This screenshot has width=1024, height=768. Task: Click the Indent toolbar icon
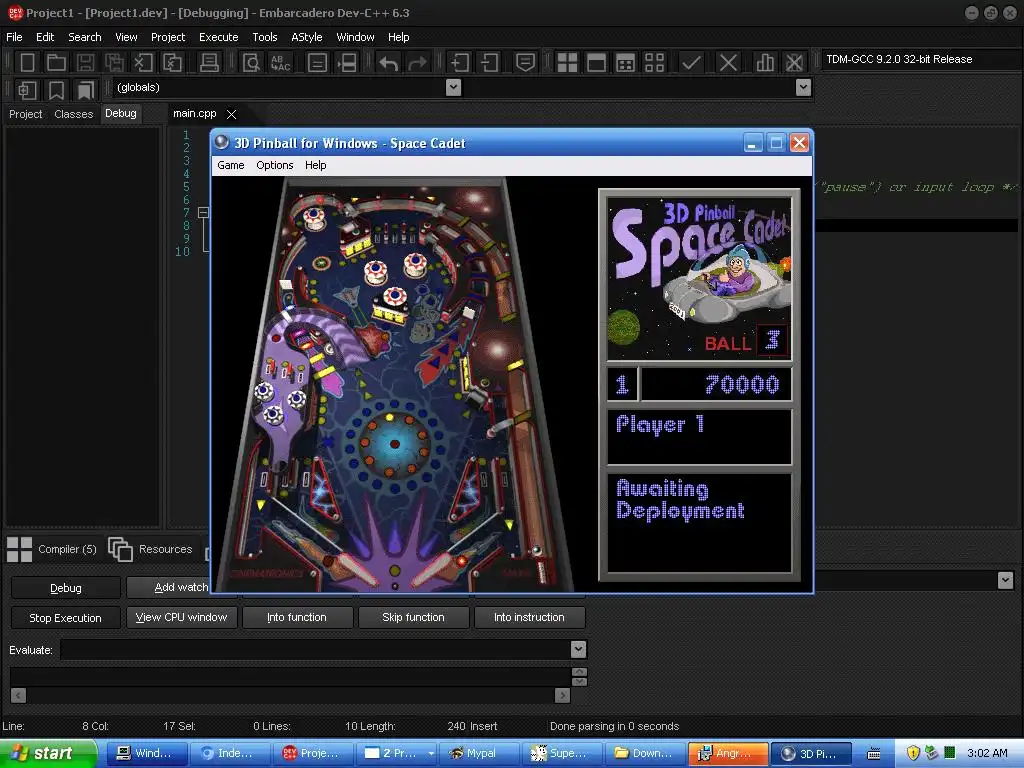tap(460, 63)
